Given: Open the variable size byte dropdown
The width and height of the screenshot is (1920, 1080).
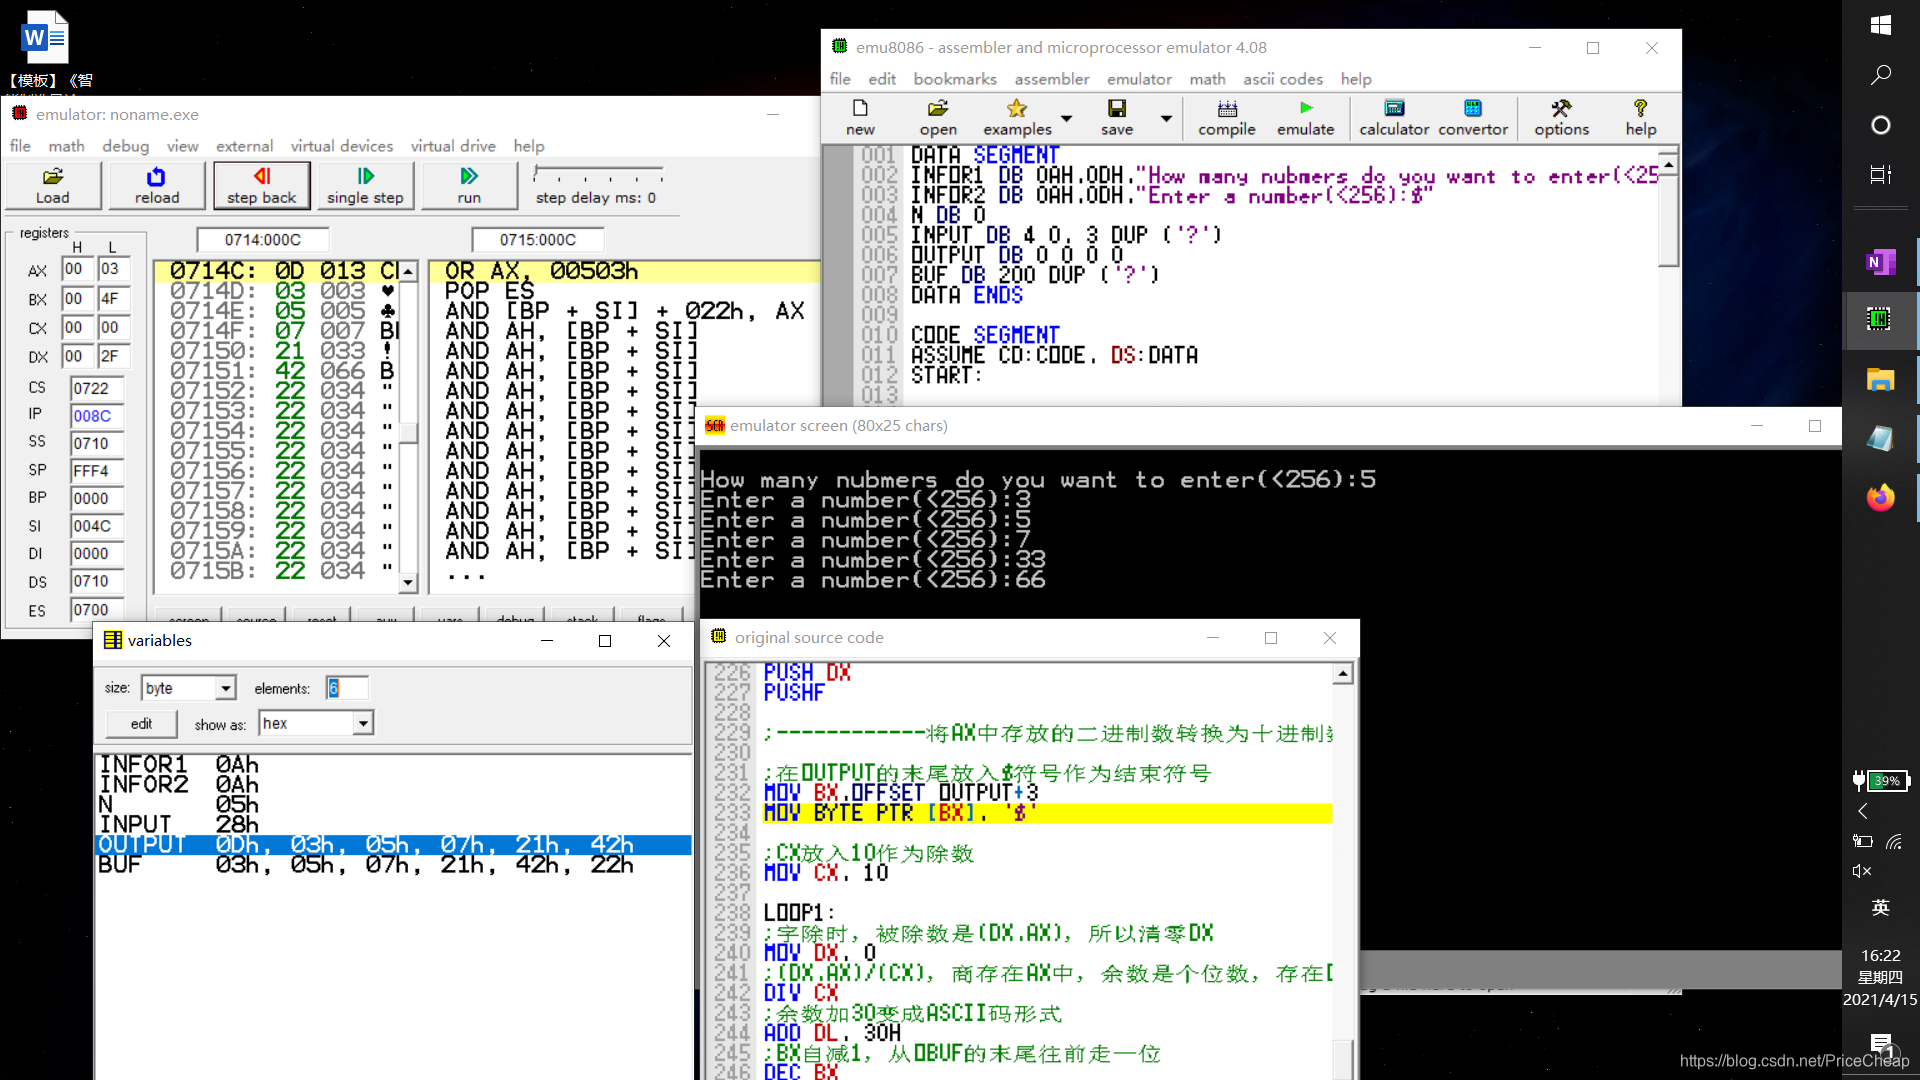Looking at the screenshot, I should coord(226,688).
